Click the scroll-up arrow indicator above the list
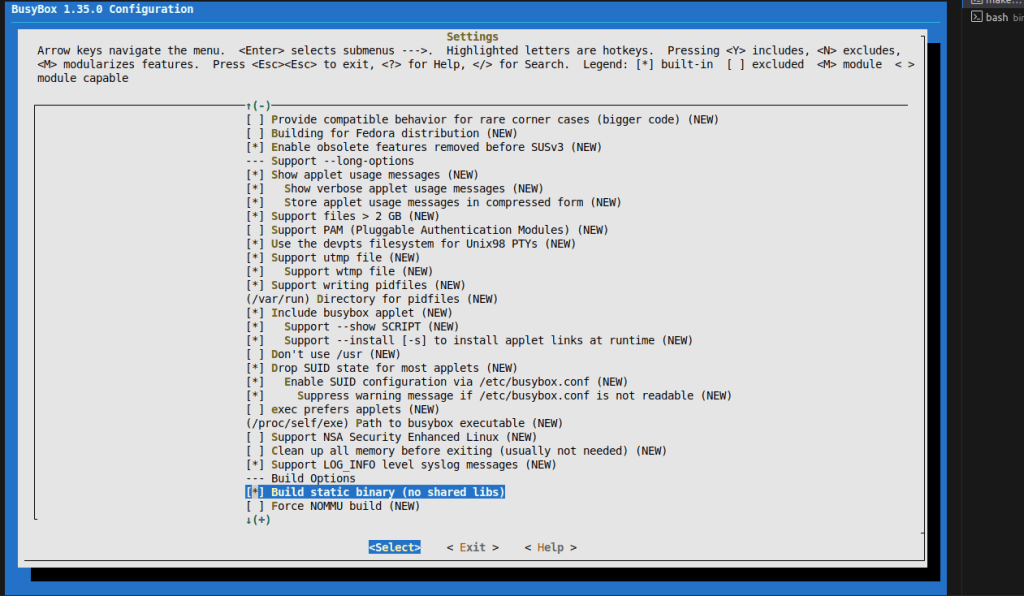1024x596 pixels. click(258, 105)
